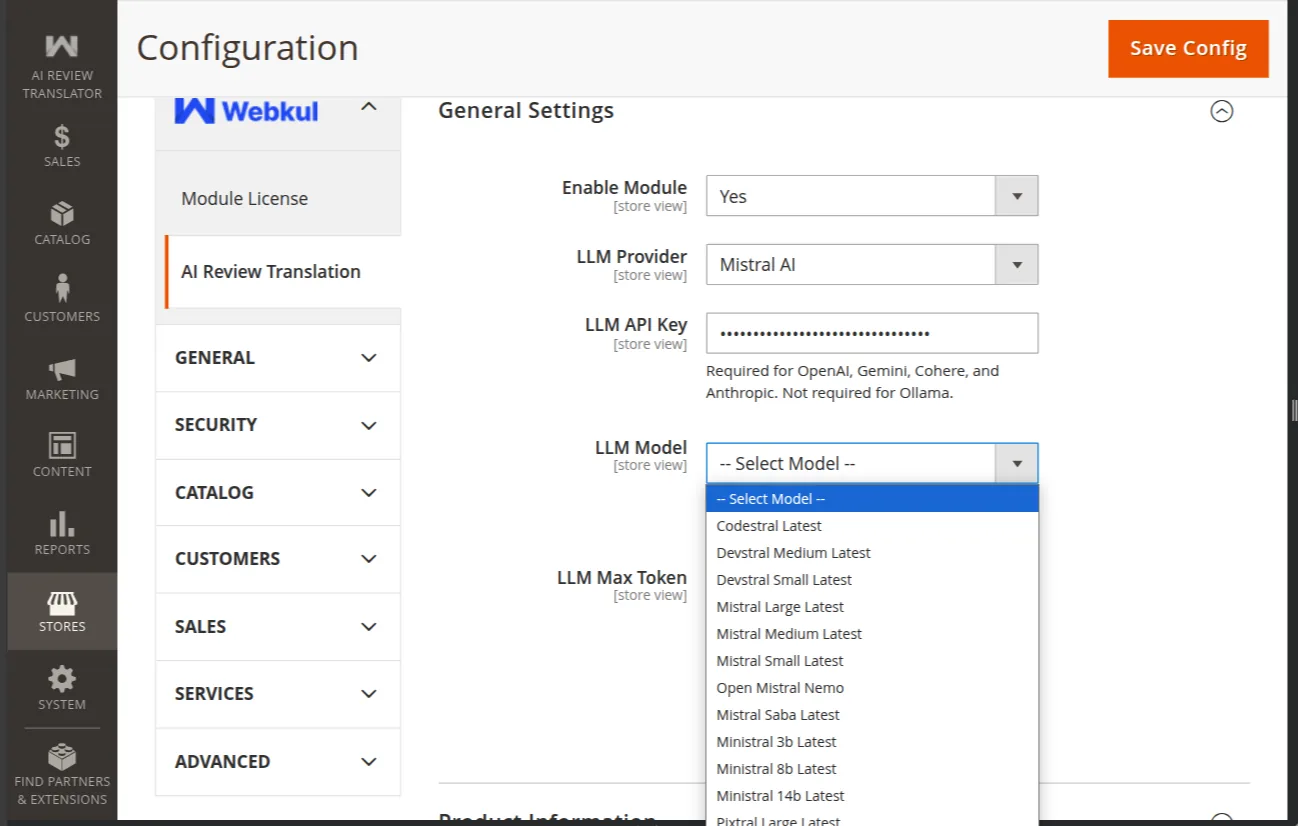
Task: Click the Enable Module label
Action: pos(624,187)
